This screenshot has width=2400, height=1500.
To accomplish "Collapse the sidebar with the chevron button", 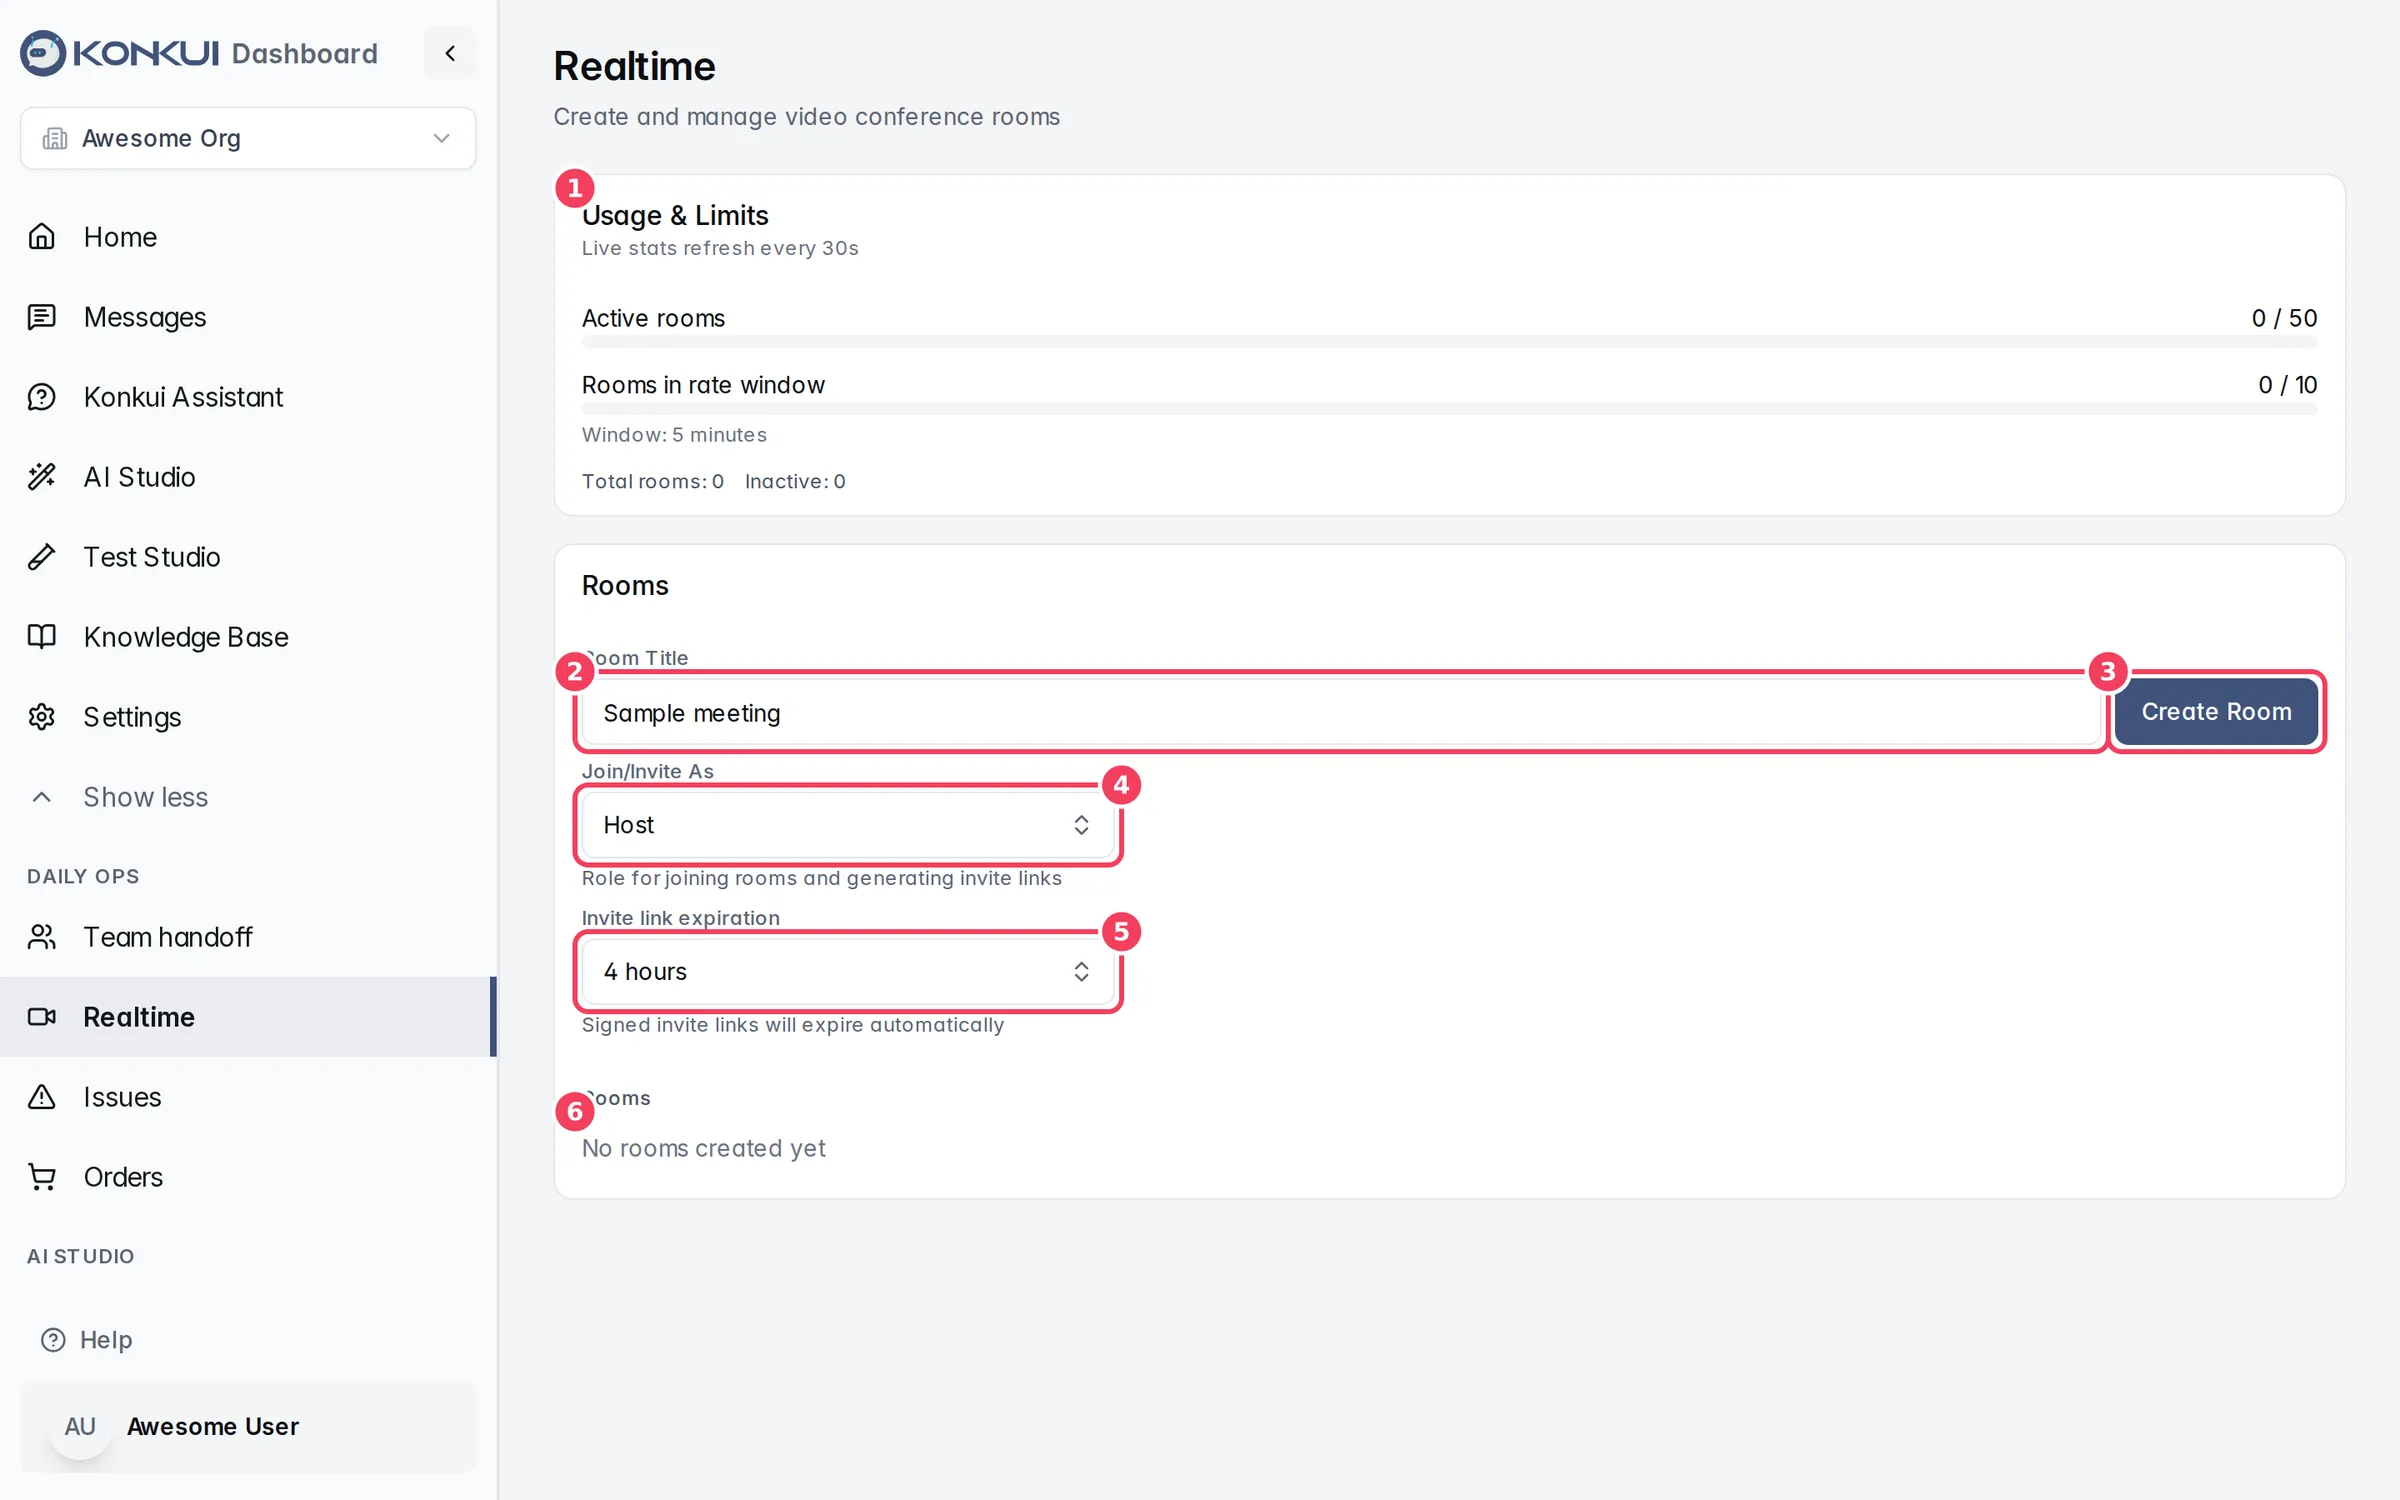I will (x=450, y=53).
